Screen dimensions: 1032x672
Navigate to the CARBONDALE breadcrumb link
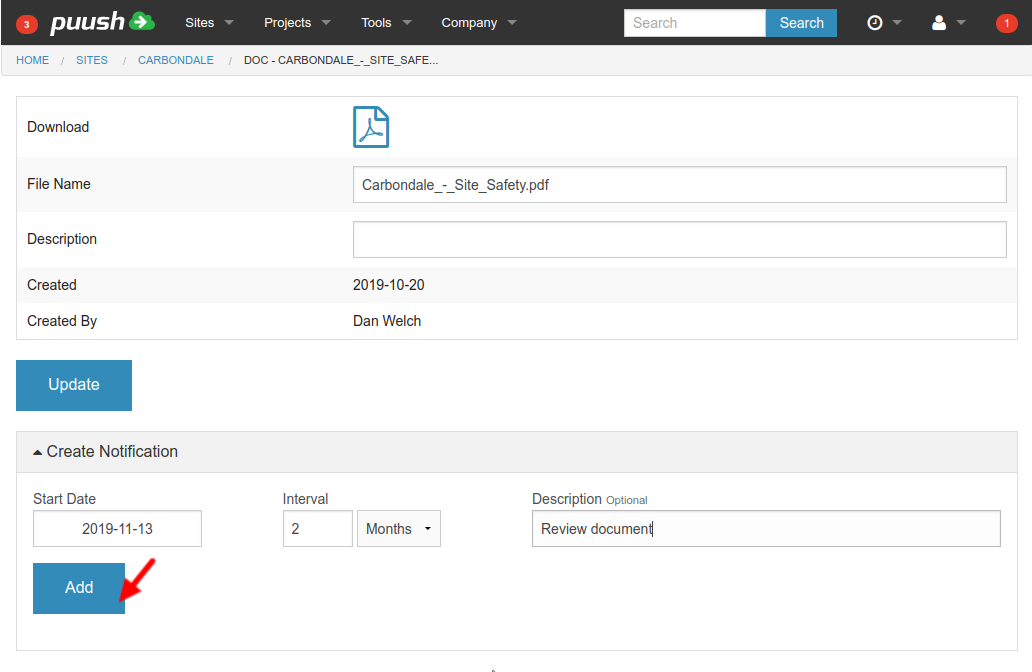[x=175, y=60]
